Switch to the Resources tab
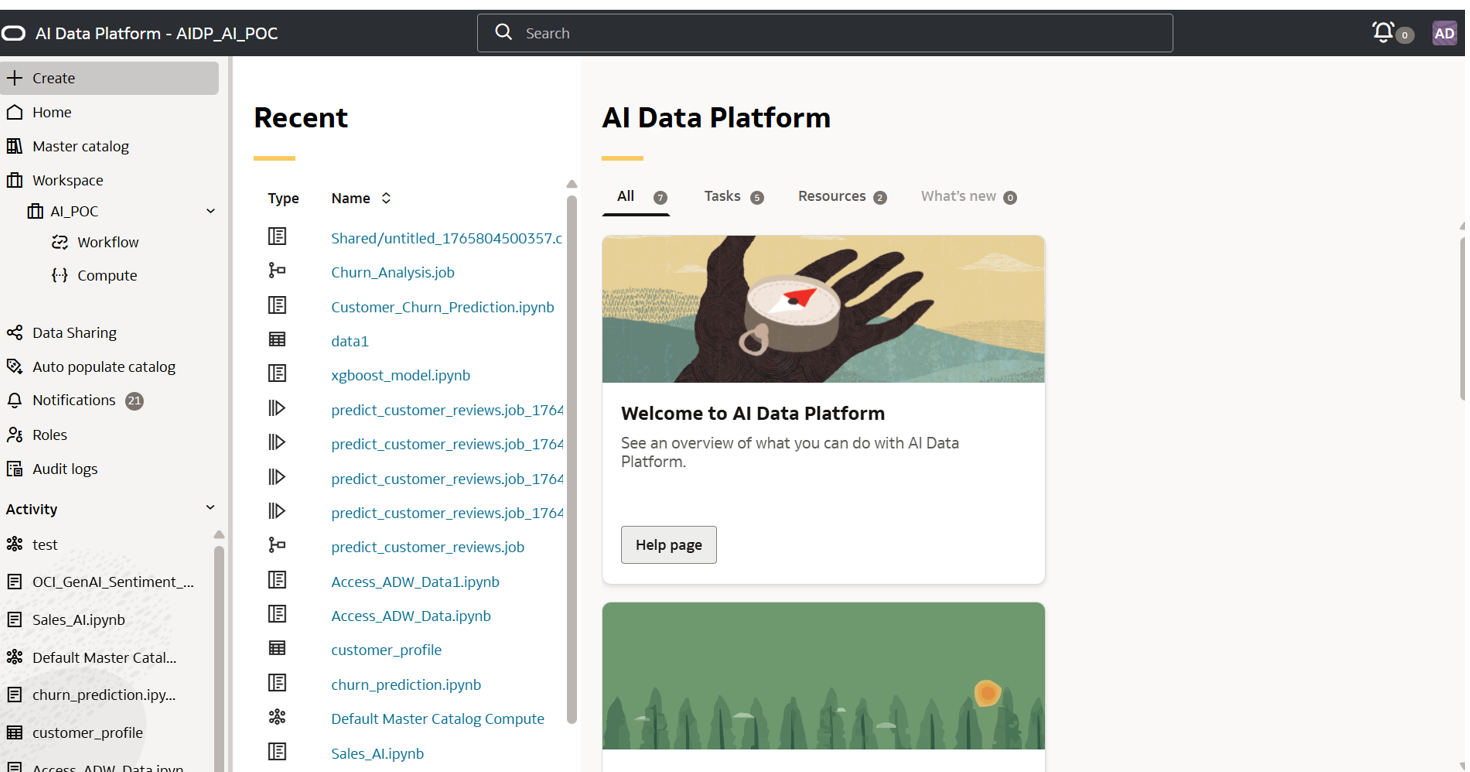Image resolution: width=1470 pixels, height=772 pixels. pos(831,196)
